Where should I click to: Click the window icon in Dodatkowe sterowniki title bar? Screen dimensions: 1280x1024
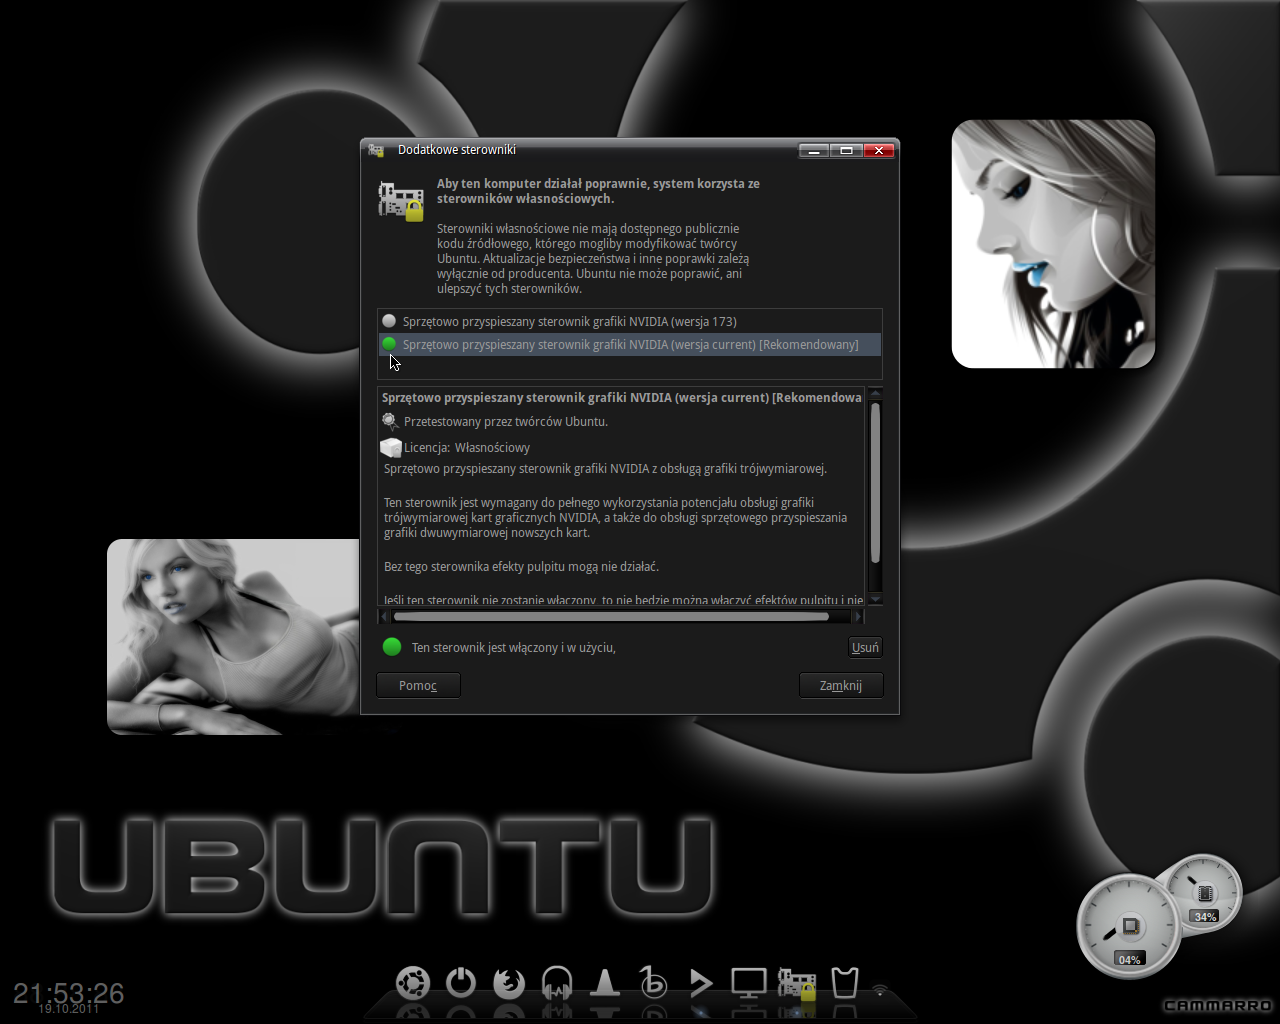376,150
